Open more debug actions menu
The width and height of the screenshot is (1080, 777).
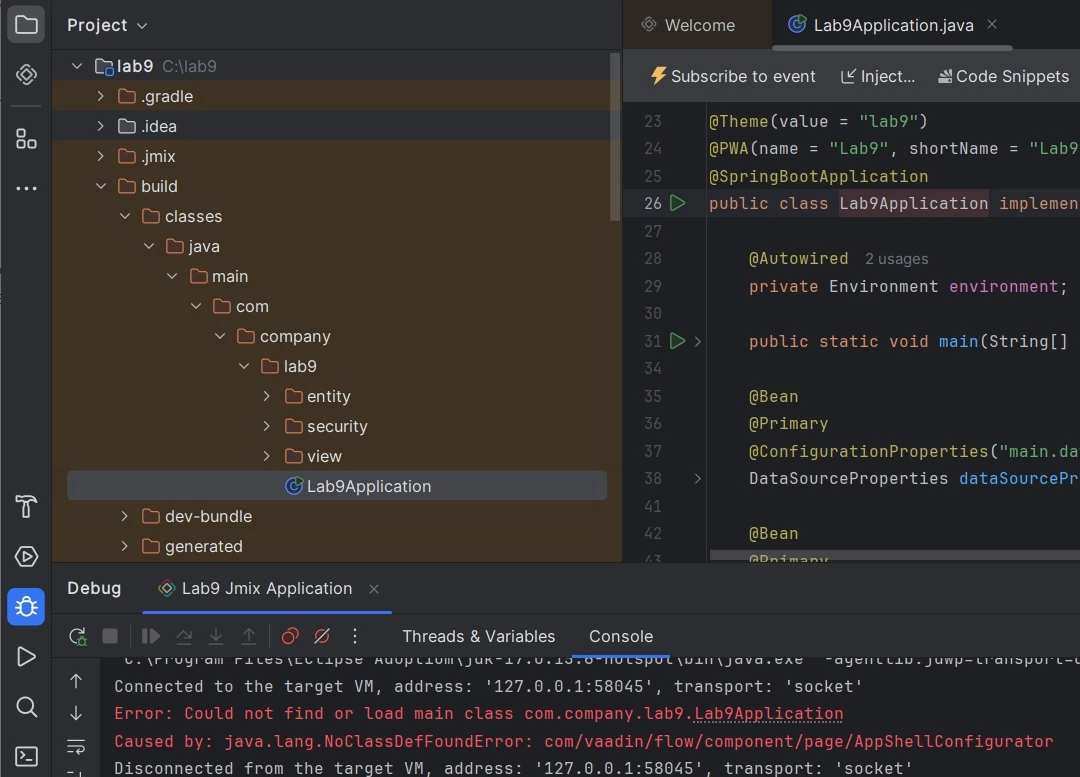(355, 636)
